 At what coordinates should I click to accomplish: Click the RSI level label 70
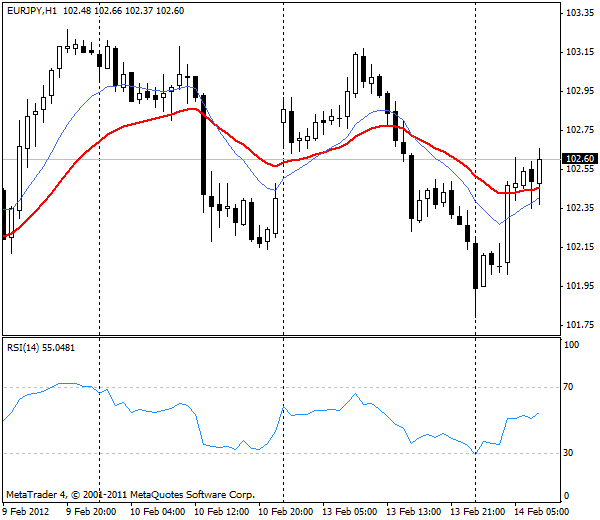coord(568,387)
